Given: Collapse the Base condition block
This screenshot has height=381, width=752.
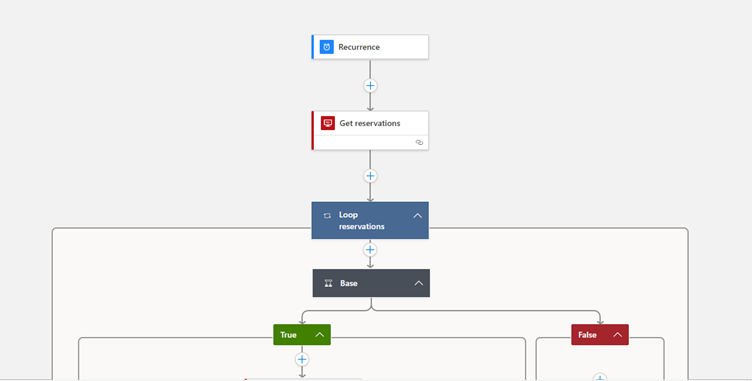Looking at the screenshot, I should 419,283.
